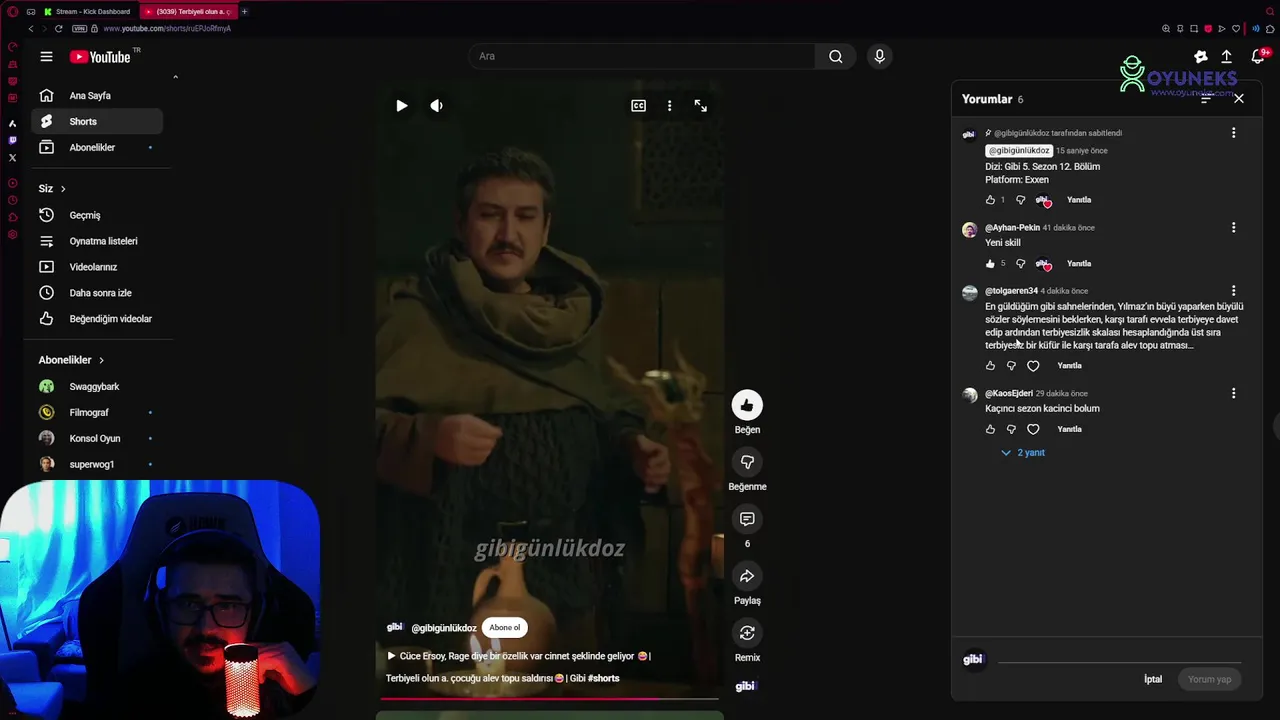The image size is (1280, 720).
Task: Mute the Shorts video volume
Action: click(437, 105)
